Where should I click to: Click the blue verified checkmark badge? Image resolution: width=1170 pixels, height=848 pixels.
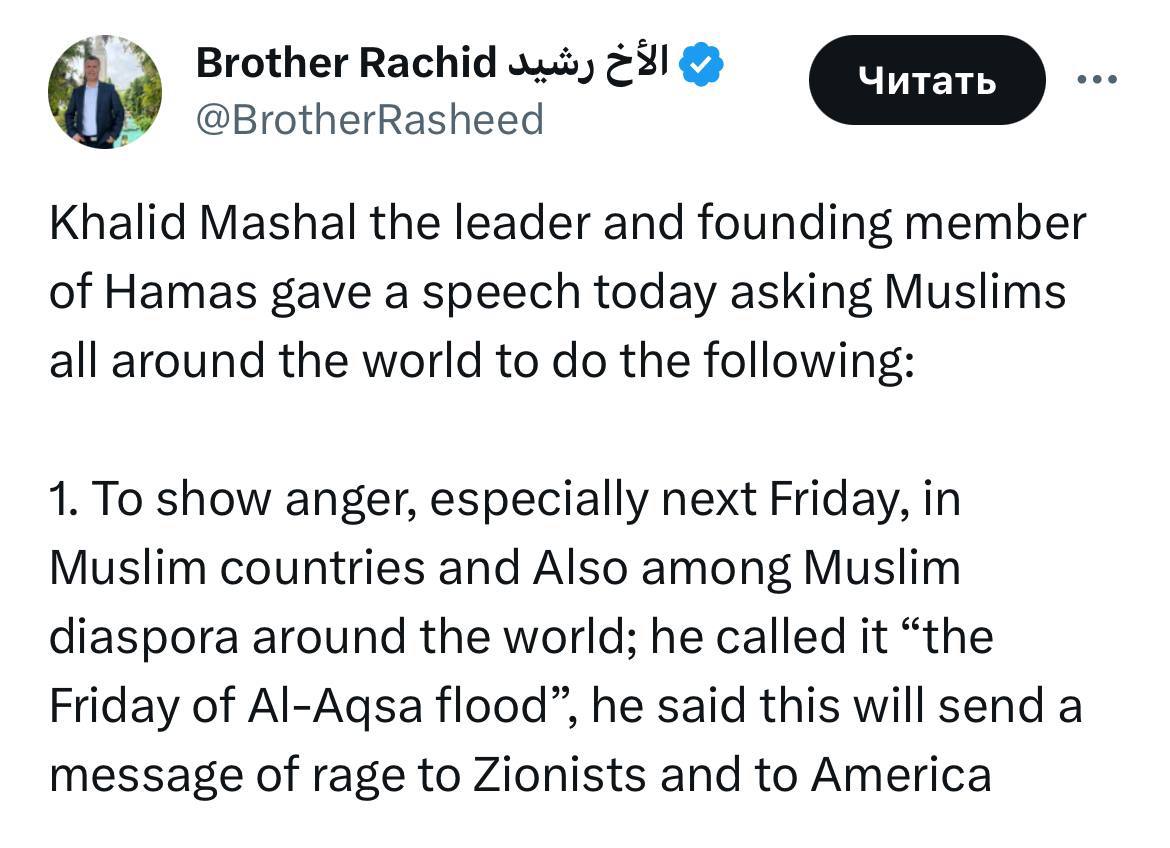click(702, 66)
